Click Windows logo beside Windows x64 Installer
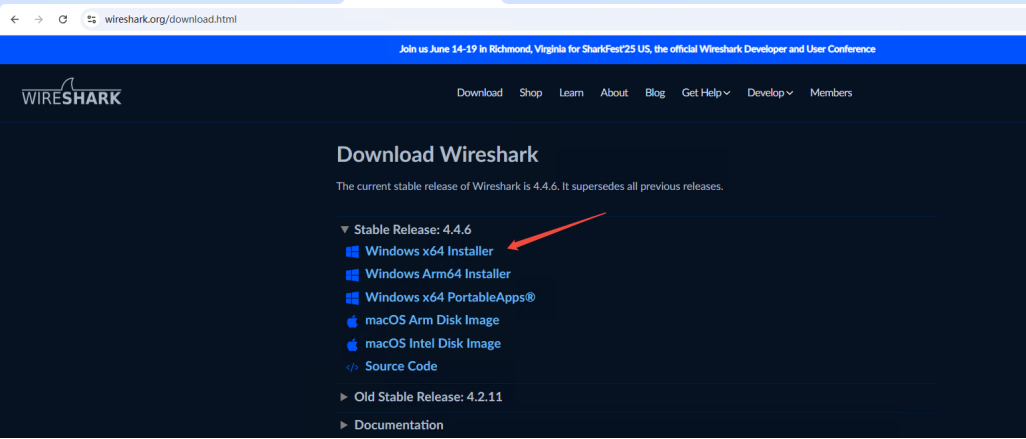The height and width of the screenshot is (439, 1026). pyautogui.click(x=352, y=252)
